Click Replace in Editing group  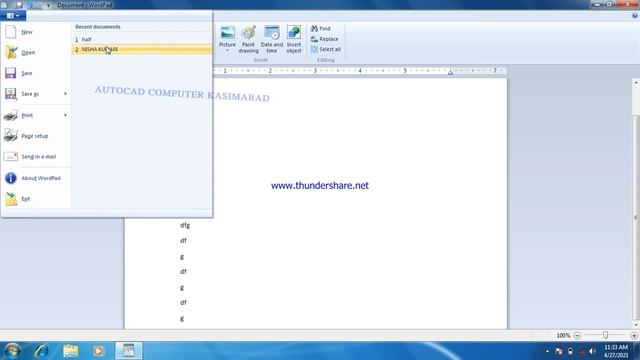324,39
